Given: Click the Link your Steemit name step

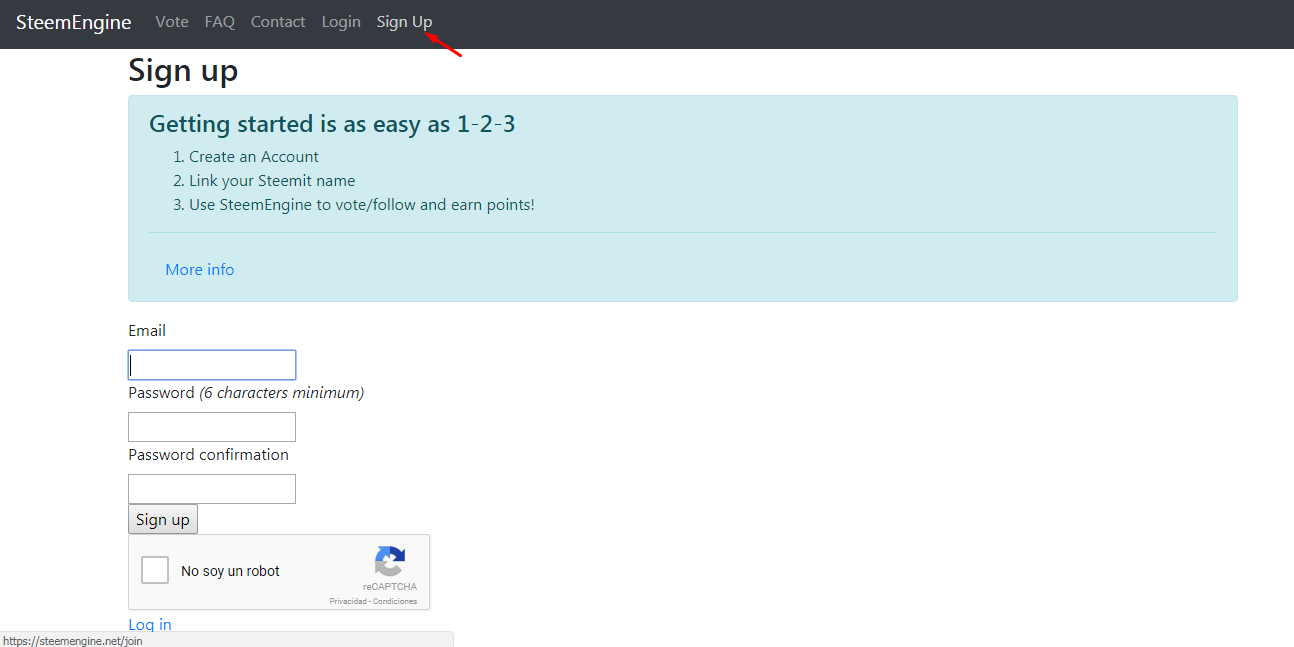Looking at the screenshot, I should pos(272,181).
